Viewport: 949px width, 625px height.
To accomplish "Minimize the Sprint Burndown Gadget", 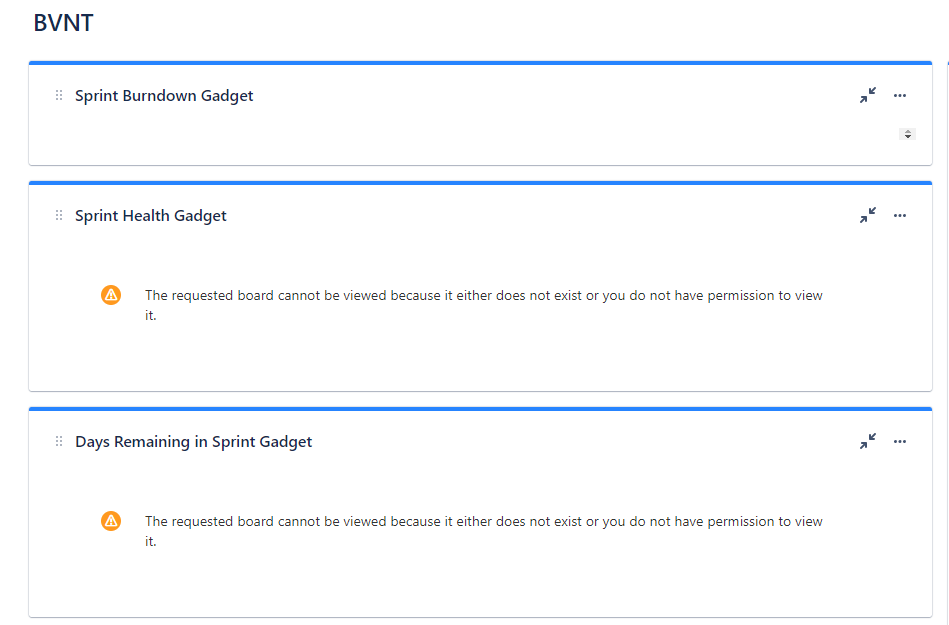I will (x=868, y=96).
